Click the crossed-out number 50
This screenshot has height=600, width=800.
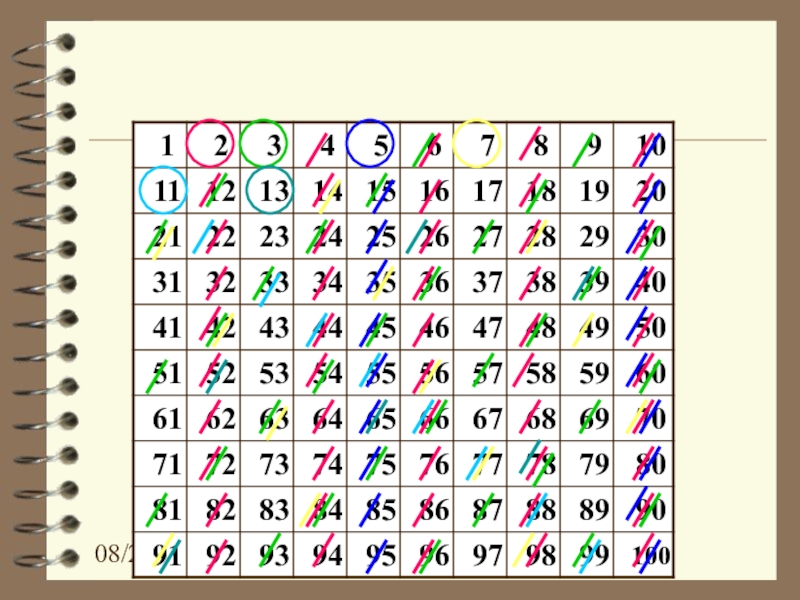pos(644,327)
